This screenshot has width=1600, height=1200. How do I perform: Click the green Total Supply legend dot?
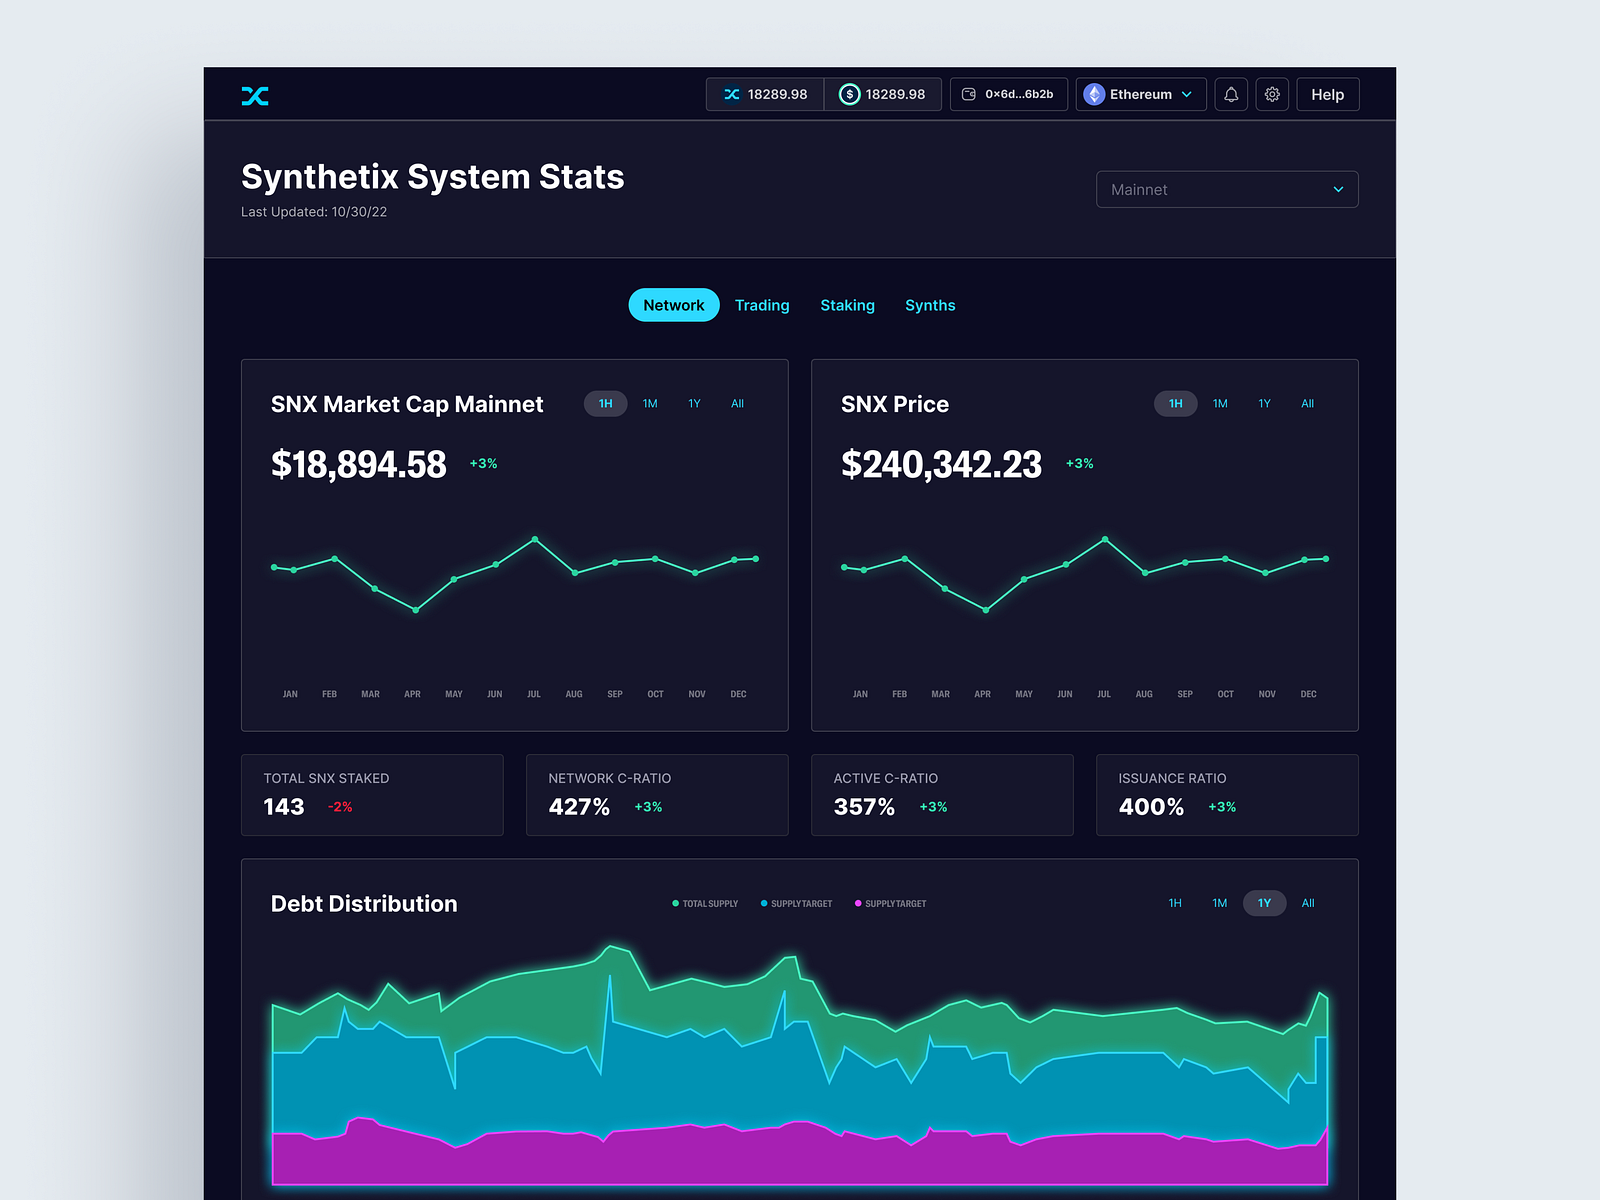678,903
